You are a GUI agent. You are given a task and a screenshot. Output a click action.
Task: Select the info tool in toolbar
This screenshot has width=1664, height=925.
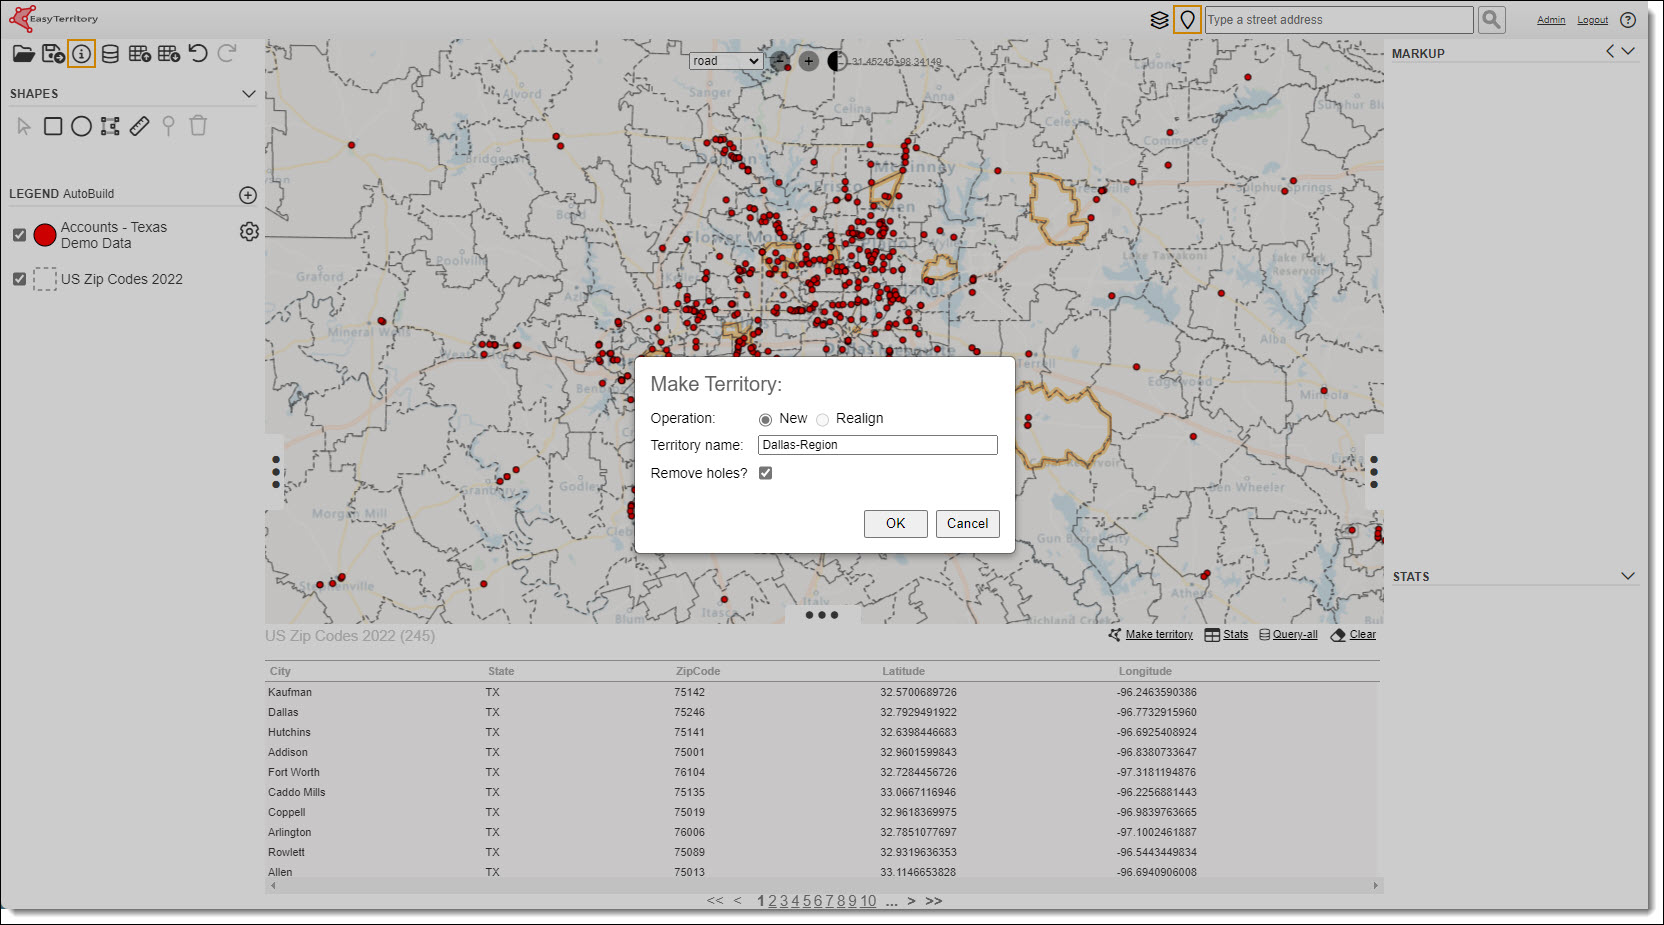tap(81, 54)
